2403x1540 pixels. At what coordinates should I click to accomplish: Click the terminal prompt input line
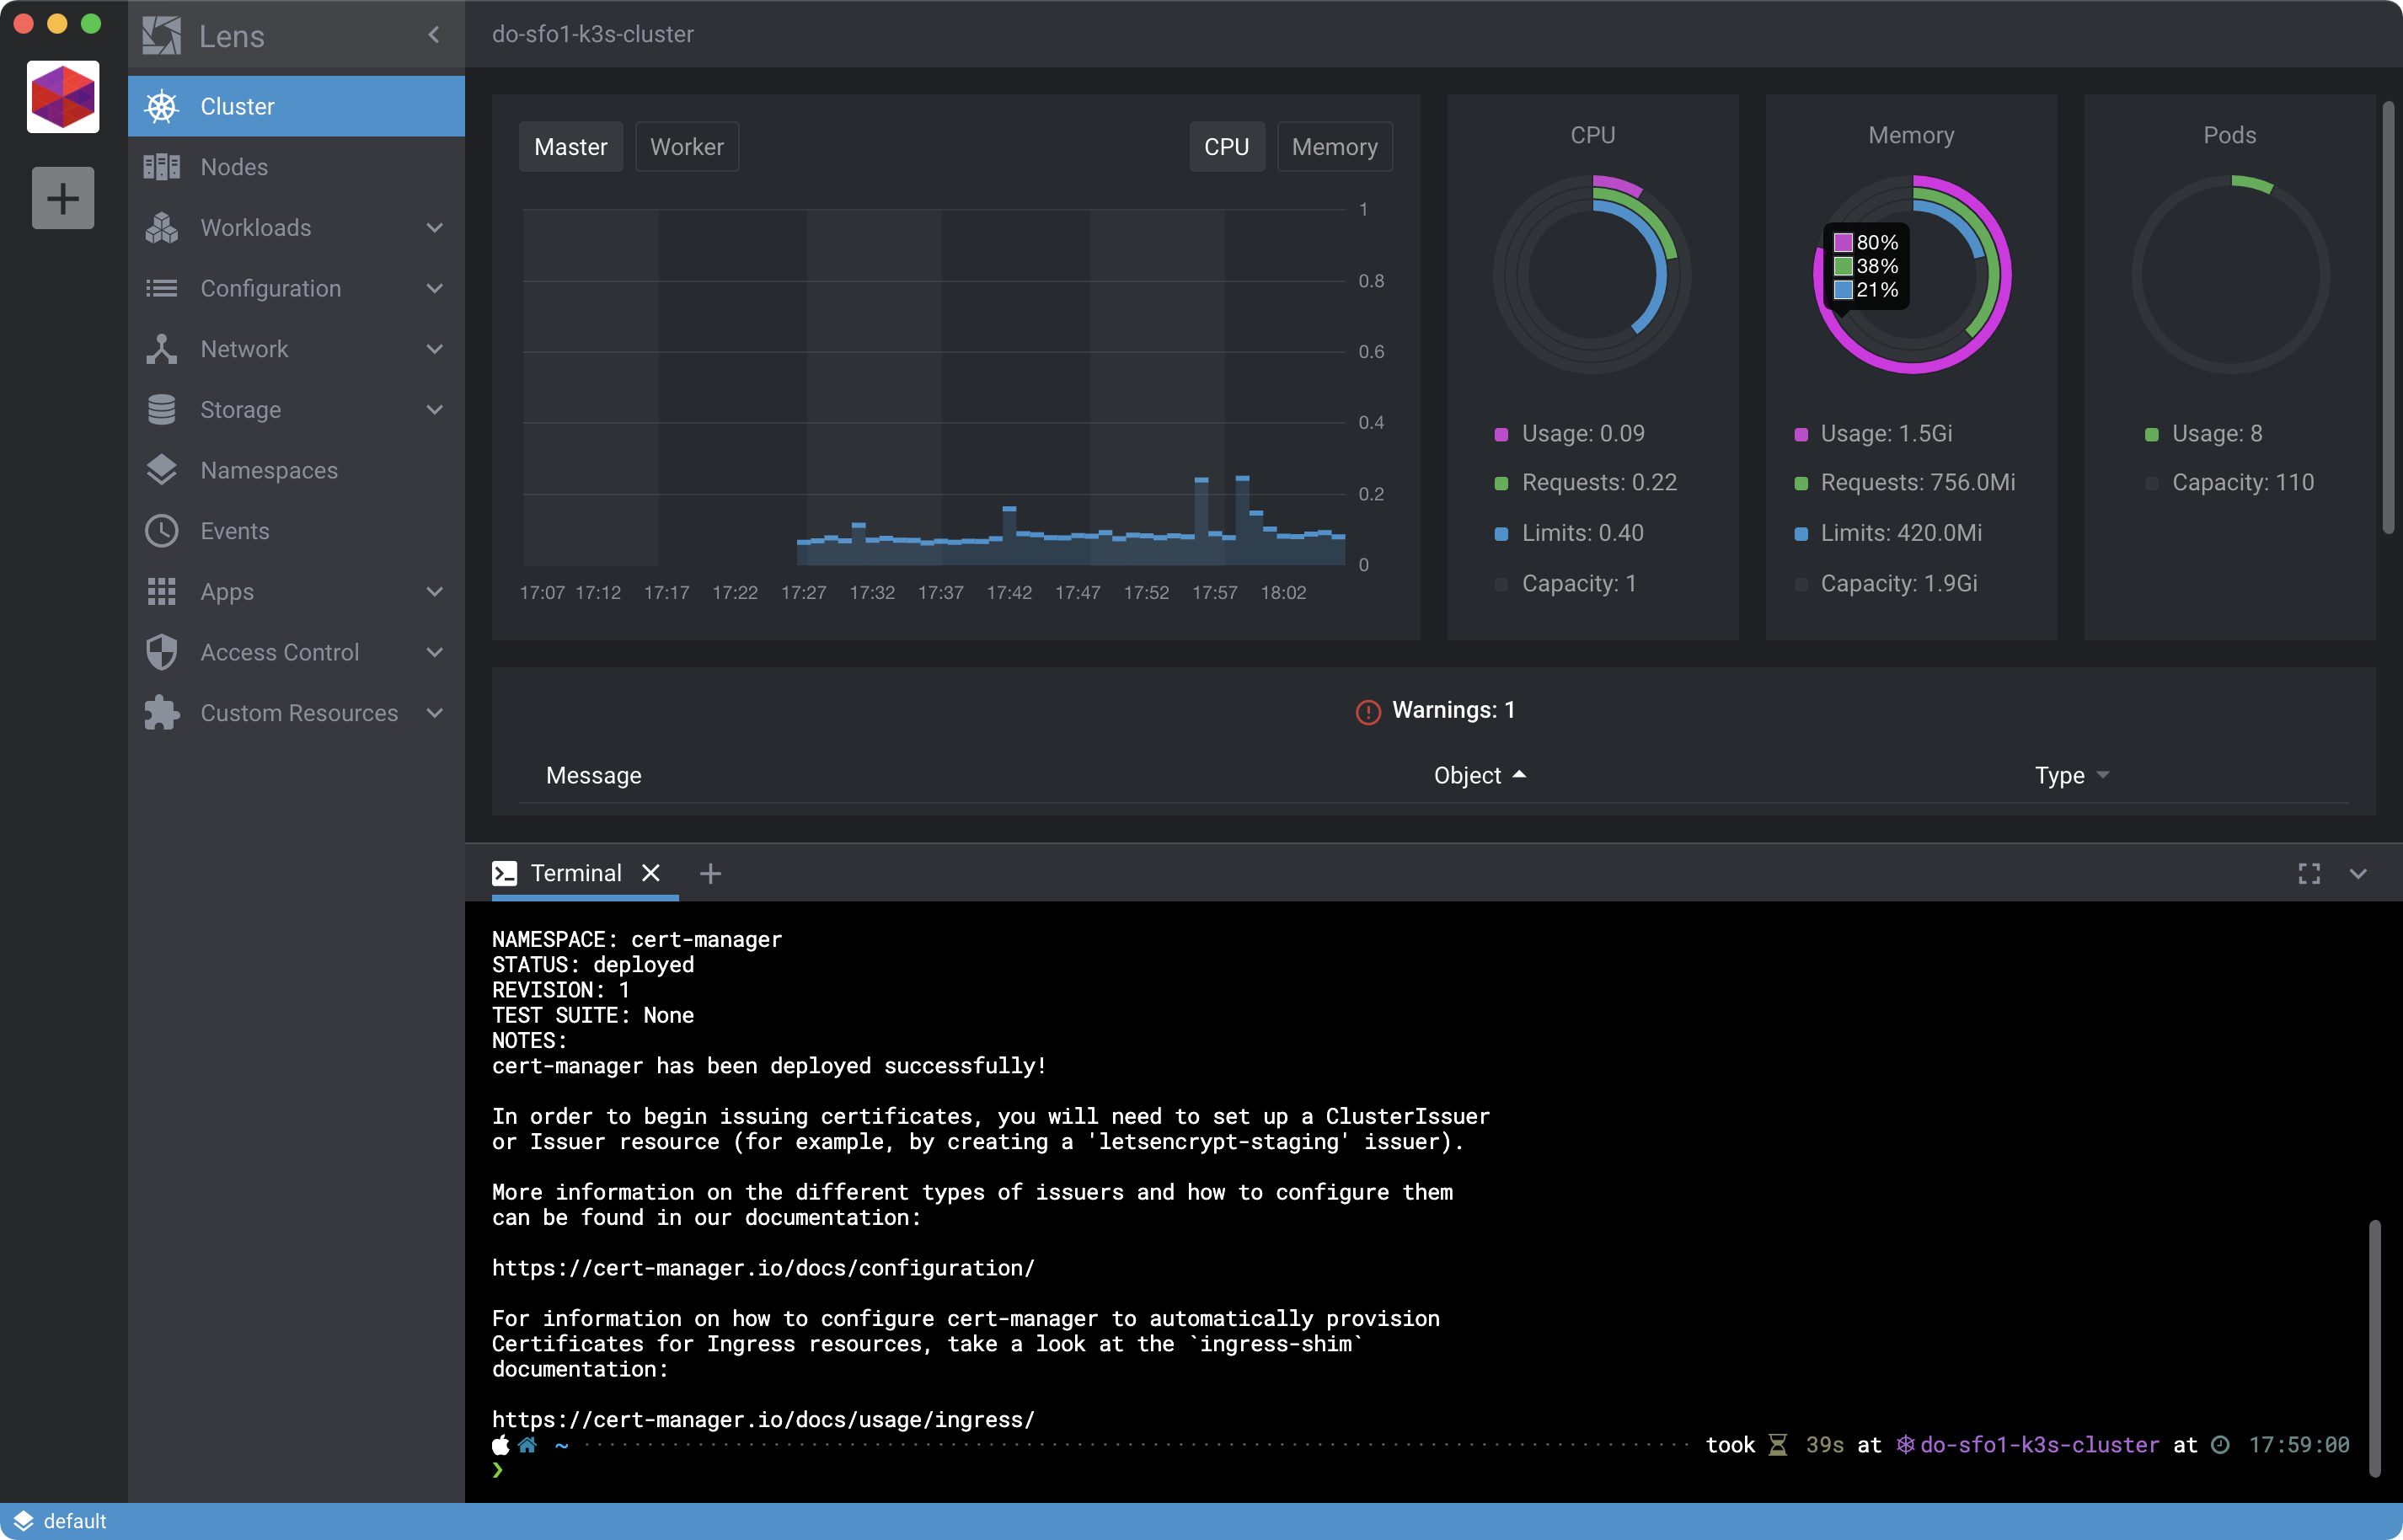coord(1420,1470)
